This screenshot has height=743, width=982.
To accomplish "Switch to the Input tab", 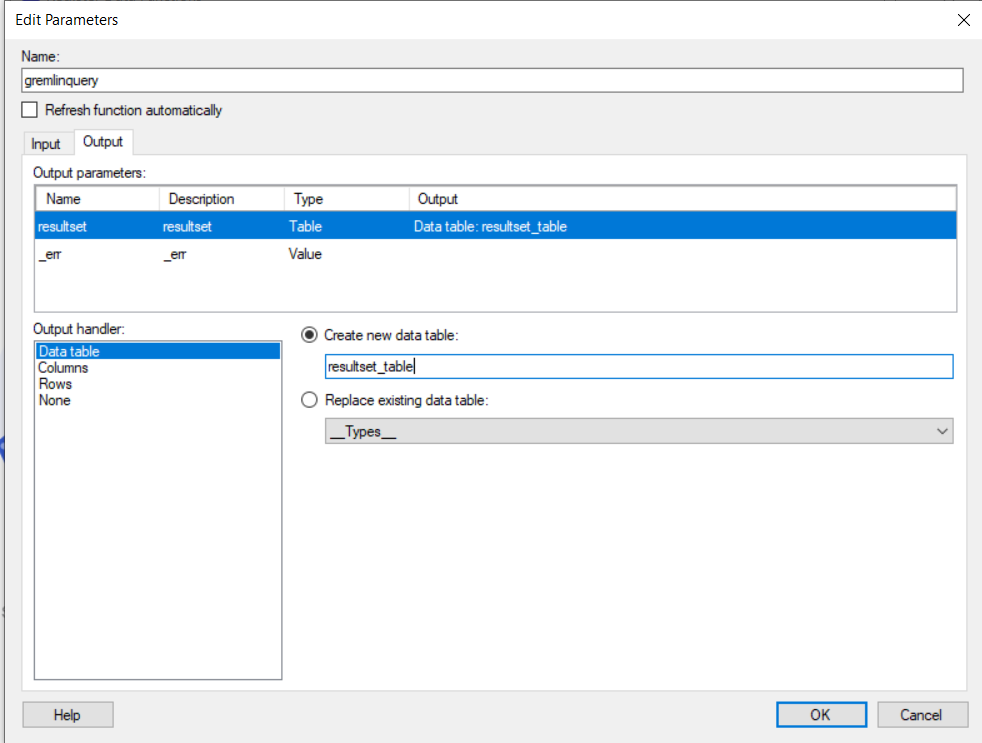I will coord(46,144).
